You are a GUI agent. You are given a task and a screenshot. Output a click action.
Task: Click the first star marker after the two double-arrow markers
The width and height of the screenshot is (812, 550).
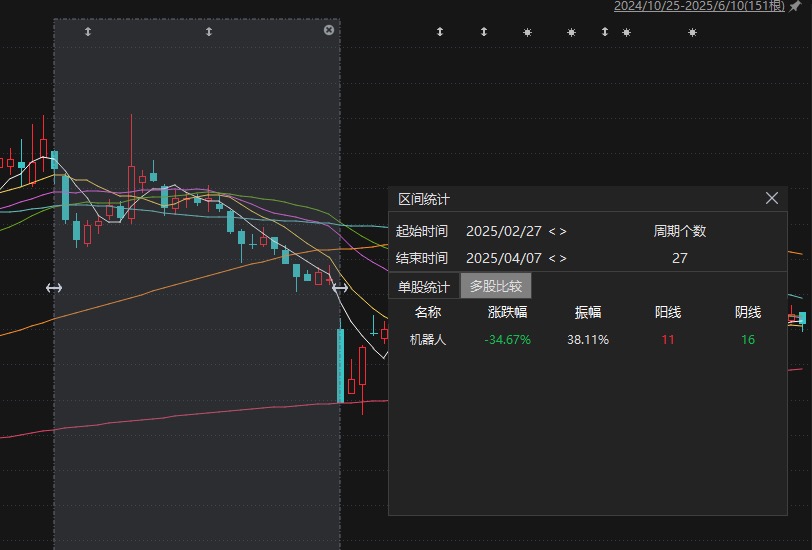click(x=527, y=33)
